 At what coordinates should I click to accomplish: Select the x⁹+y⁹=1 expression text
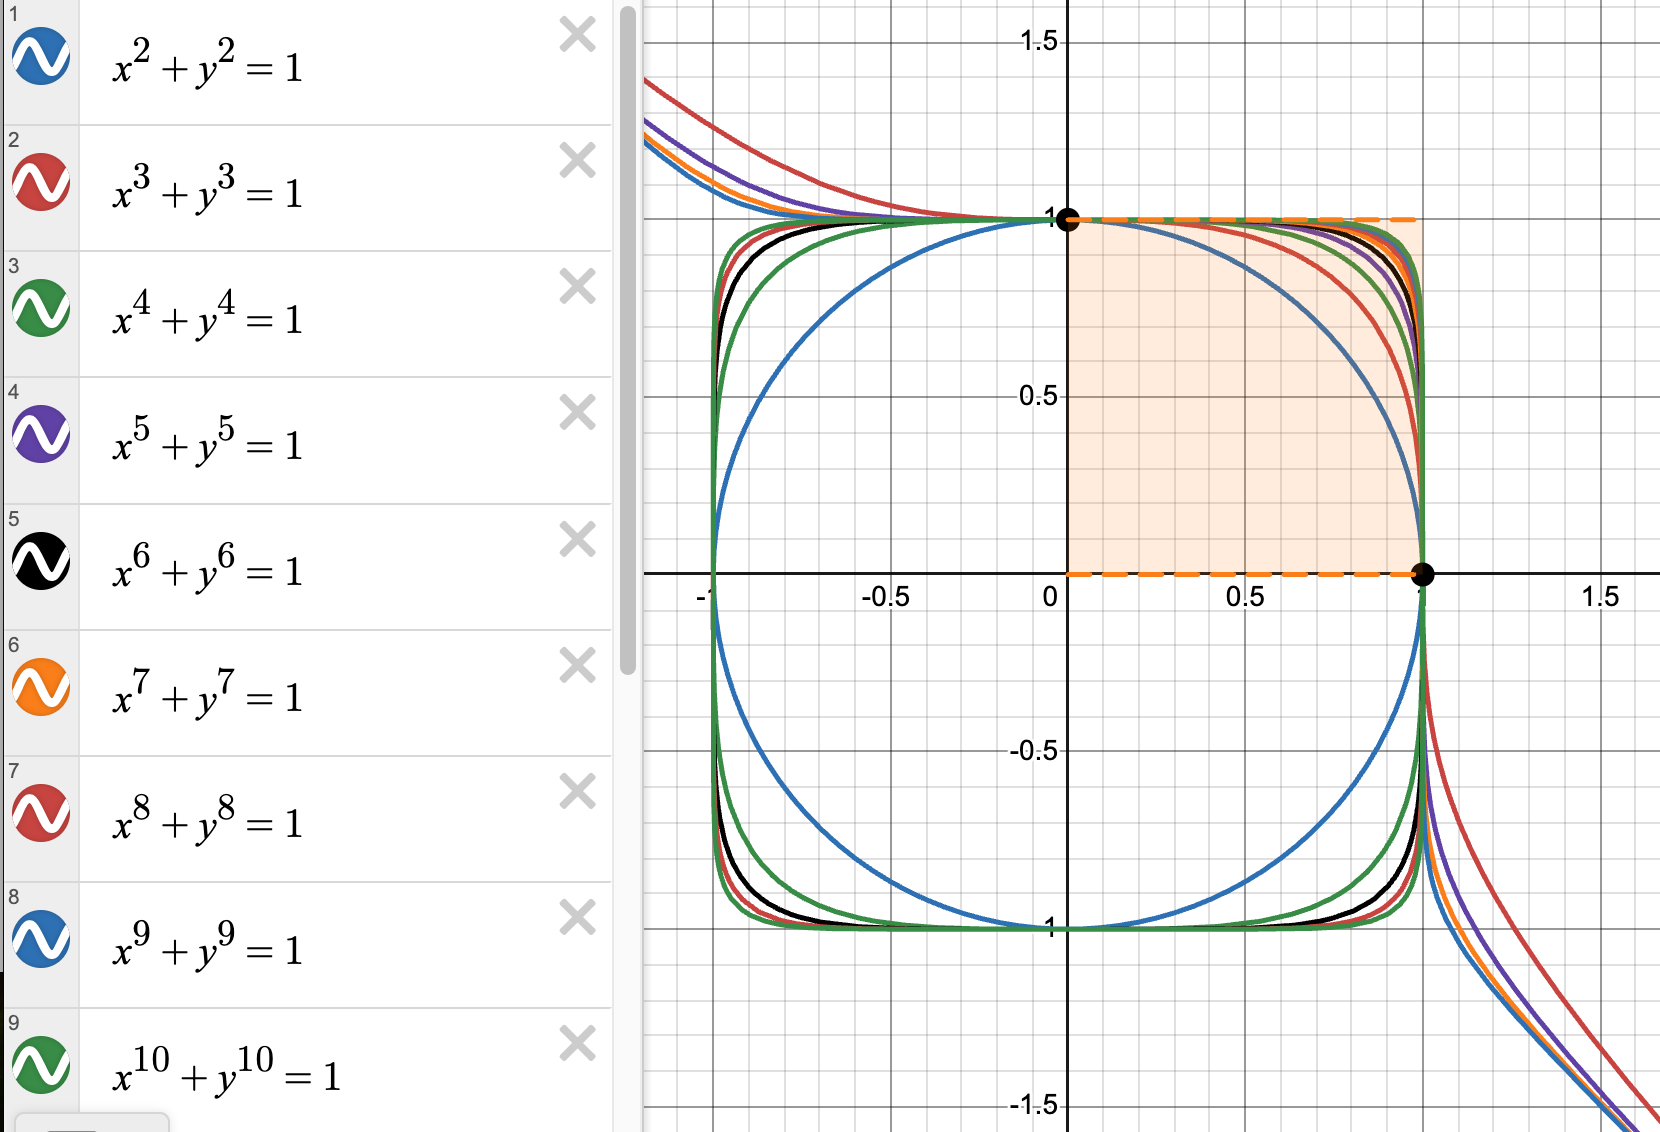[207, 945]
